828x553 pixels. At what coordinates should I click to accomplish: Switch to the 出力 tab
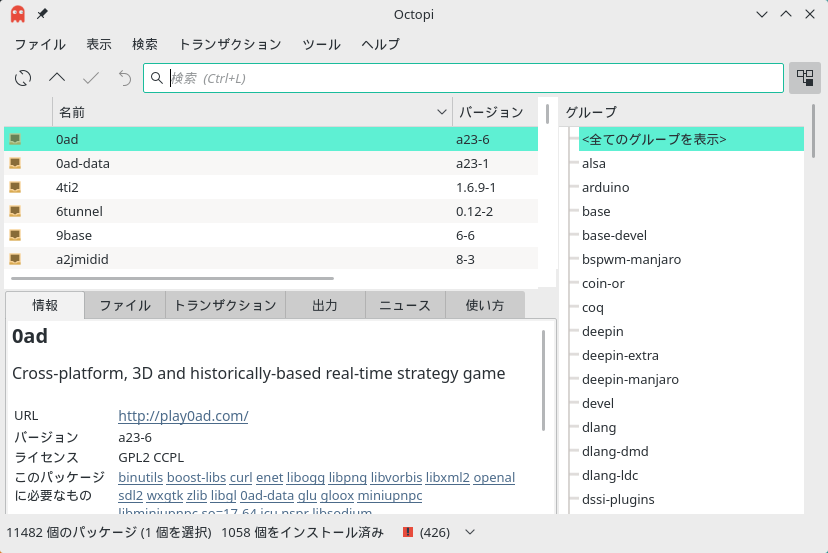coord(325,305)
